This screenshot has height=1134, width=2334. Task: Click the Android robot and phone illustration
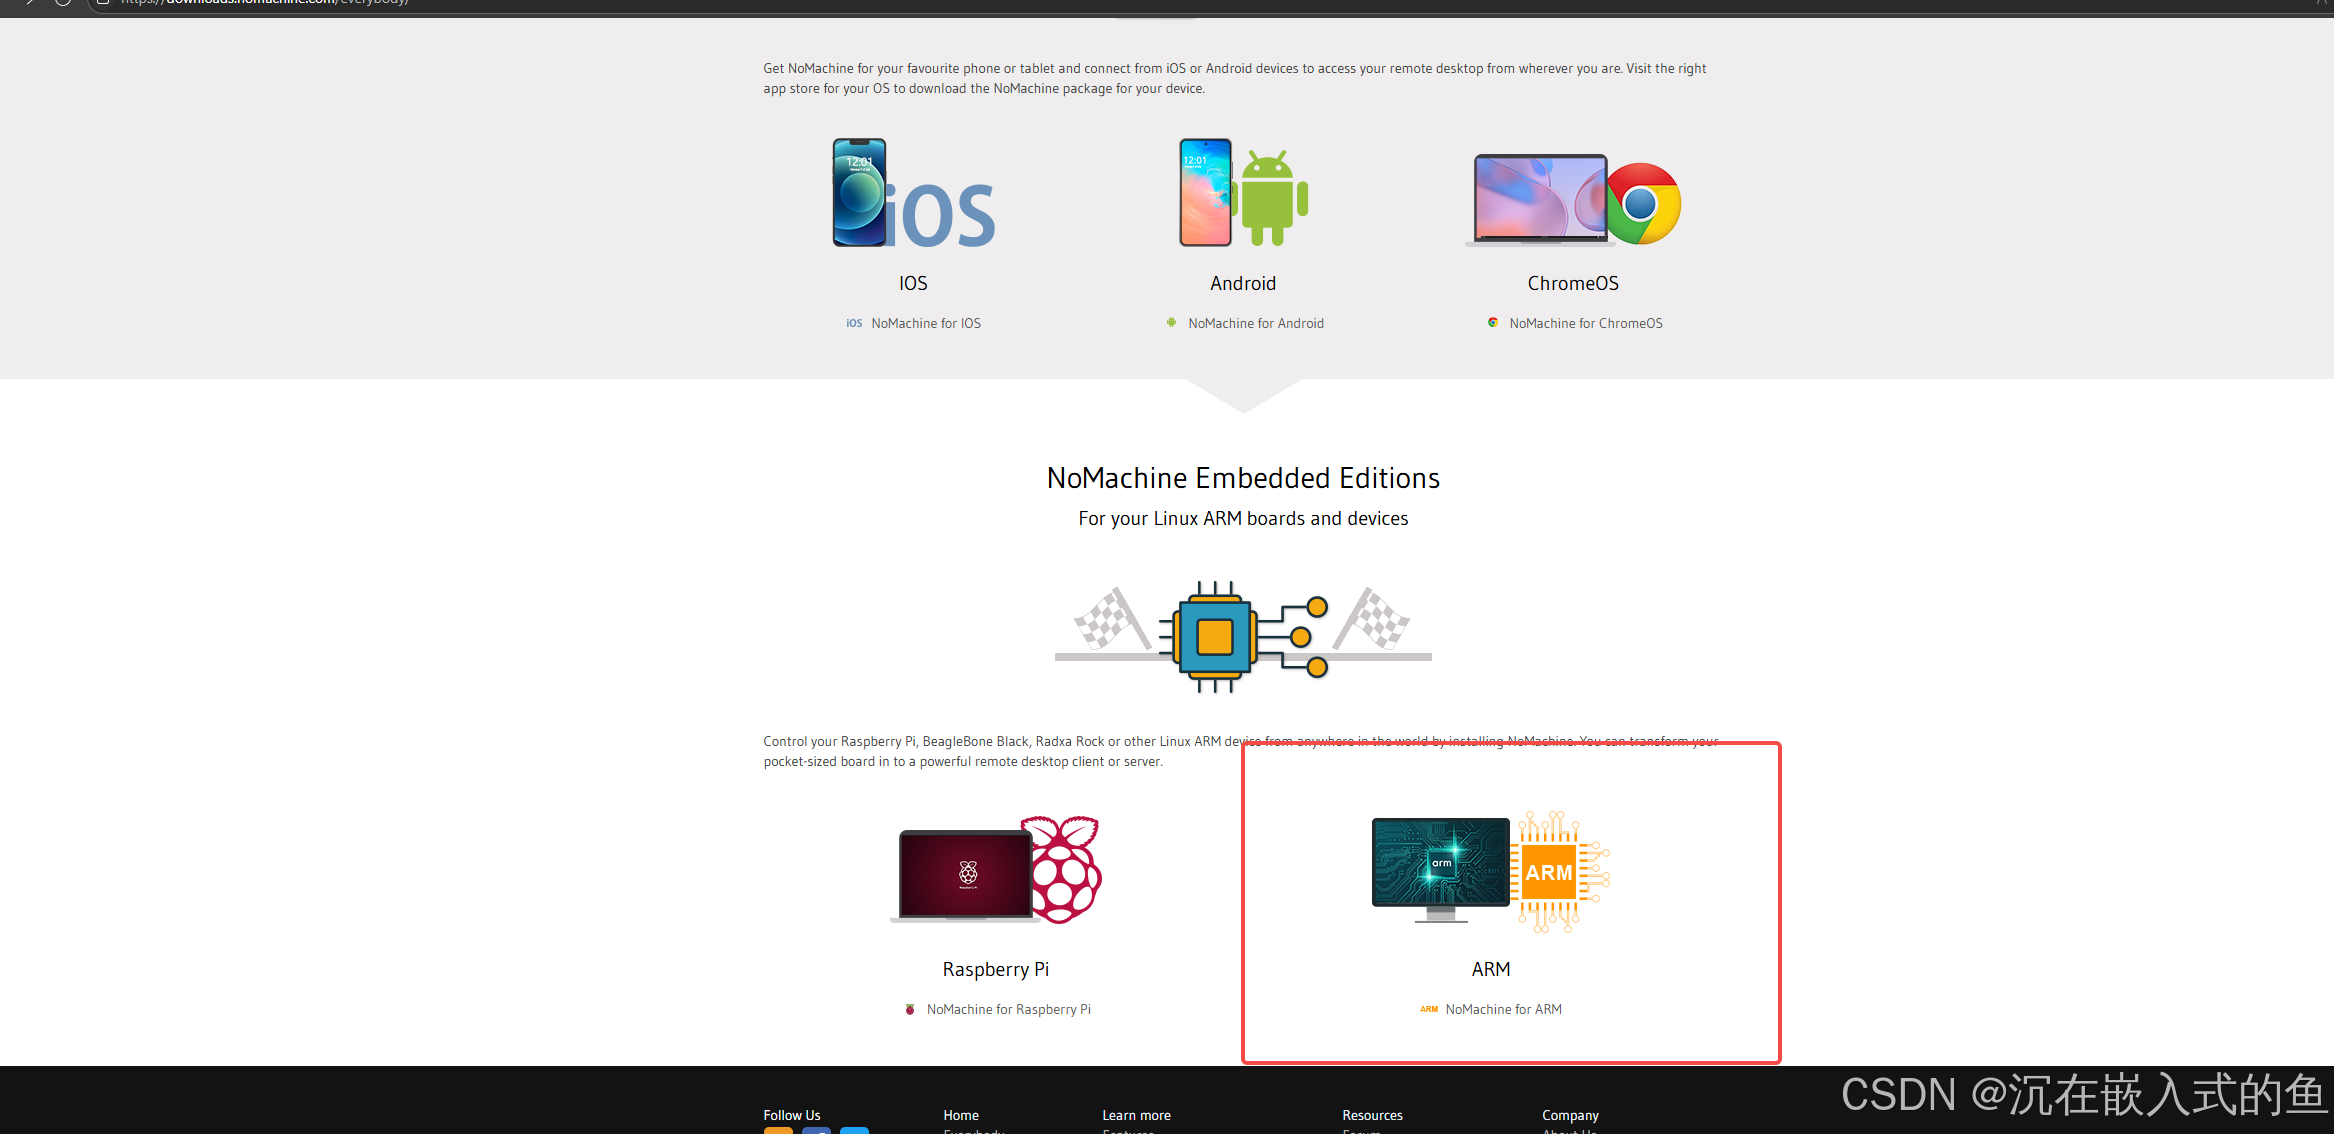pyautogui.click(x=1243, y=193)
